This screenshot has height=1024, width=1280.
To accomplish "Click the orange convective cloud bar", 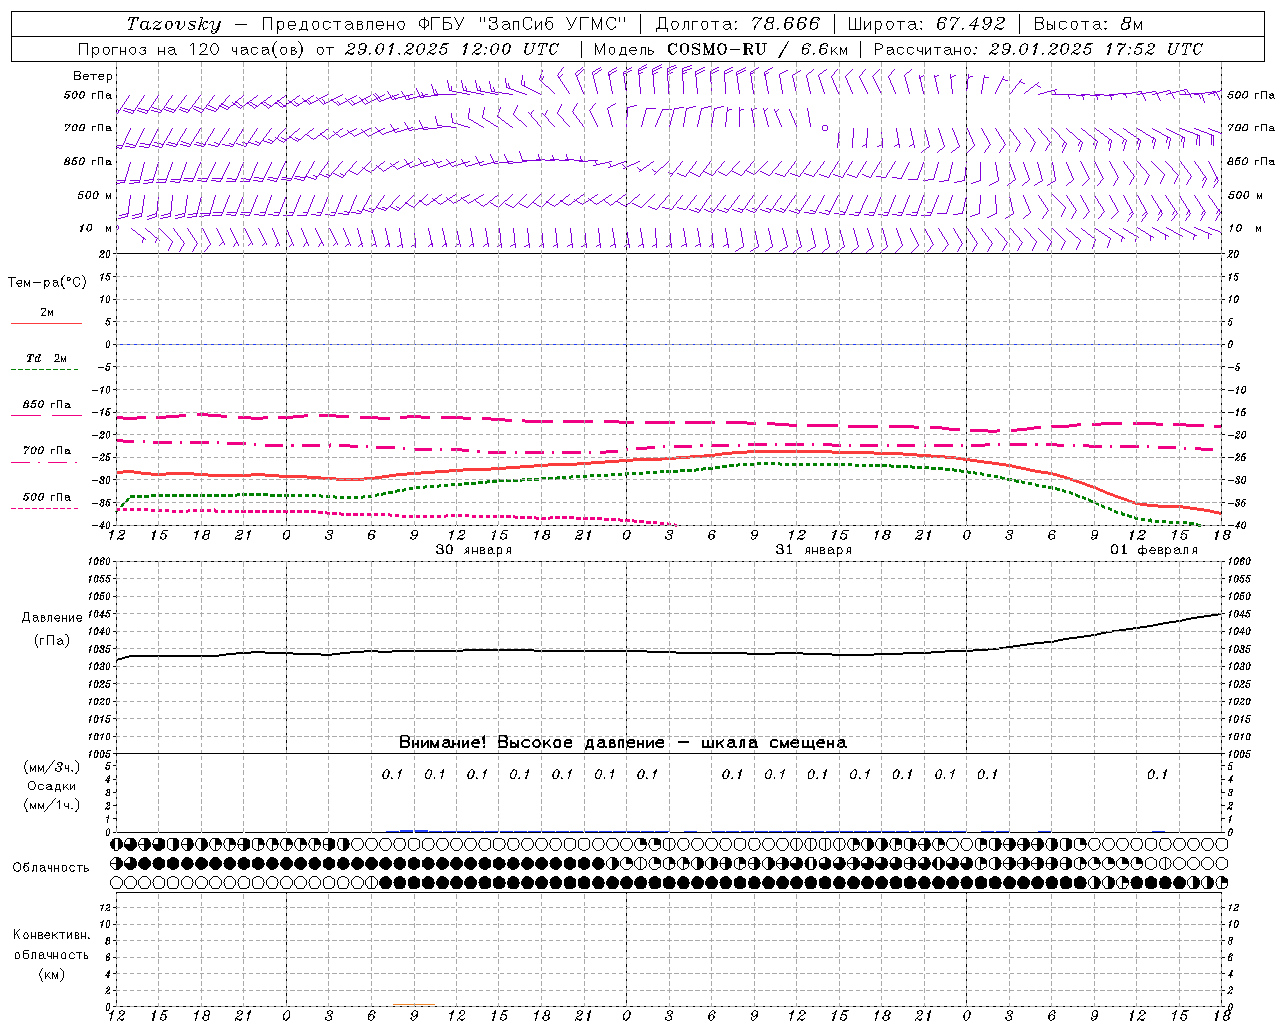I will coord(414,1005).
